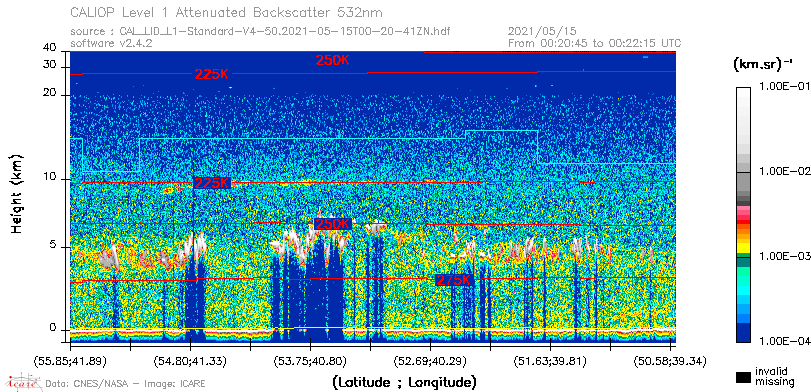The image size is (811, 392).
Task: Click the ICARE logo
Action: coord(24,382)
